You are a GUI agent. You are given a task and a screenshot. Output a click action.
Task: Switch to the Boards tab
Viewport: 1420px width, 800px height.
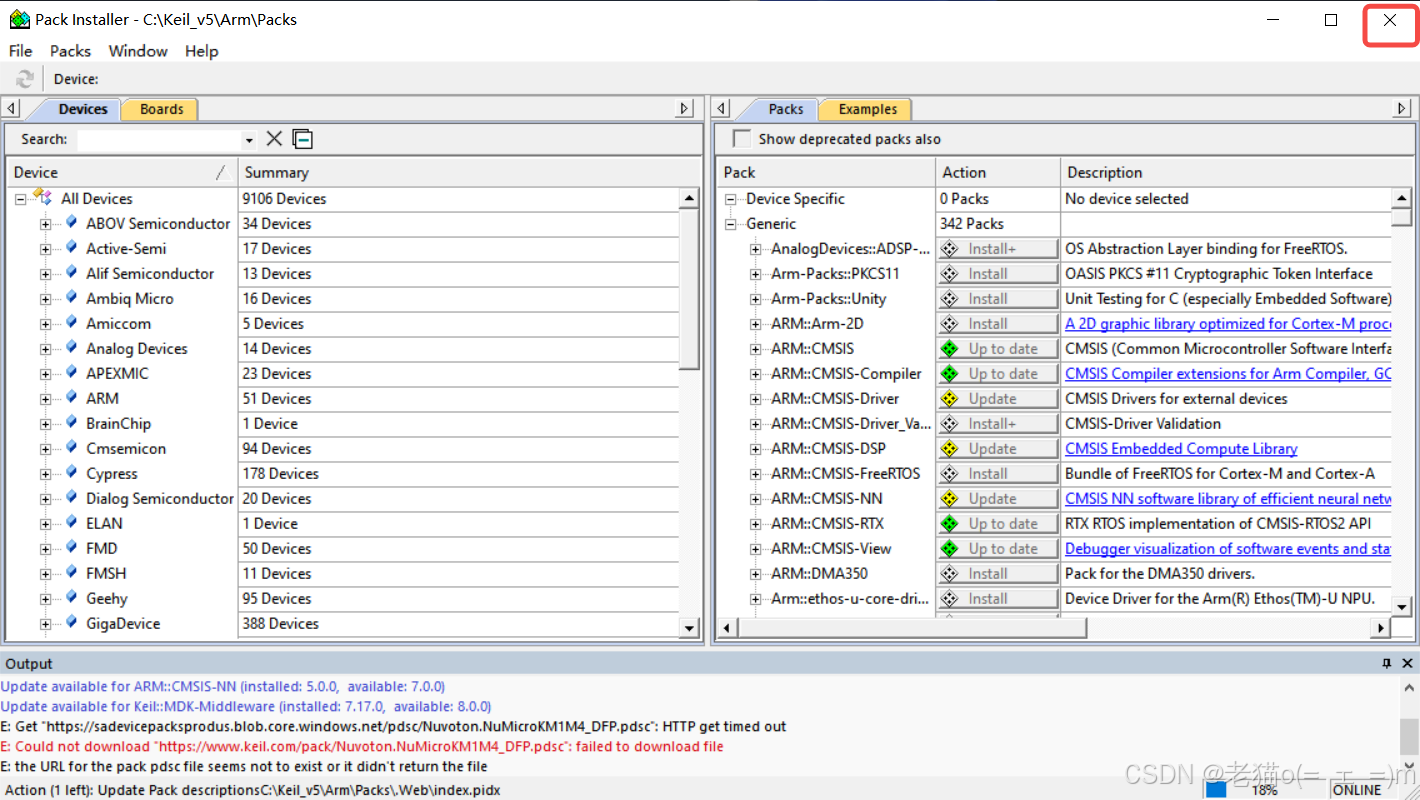tap(161, 109)
